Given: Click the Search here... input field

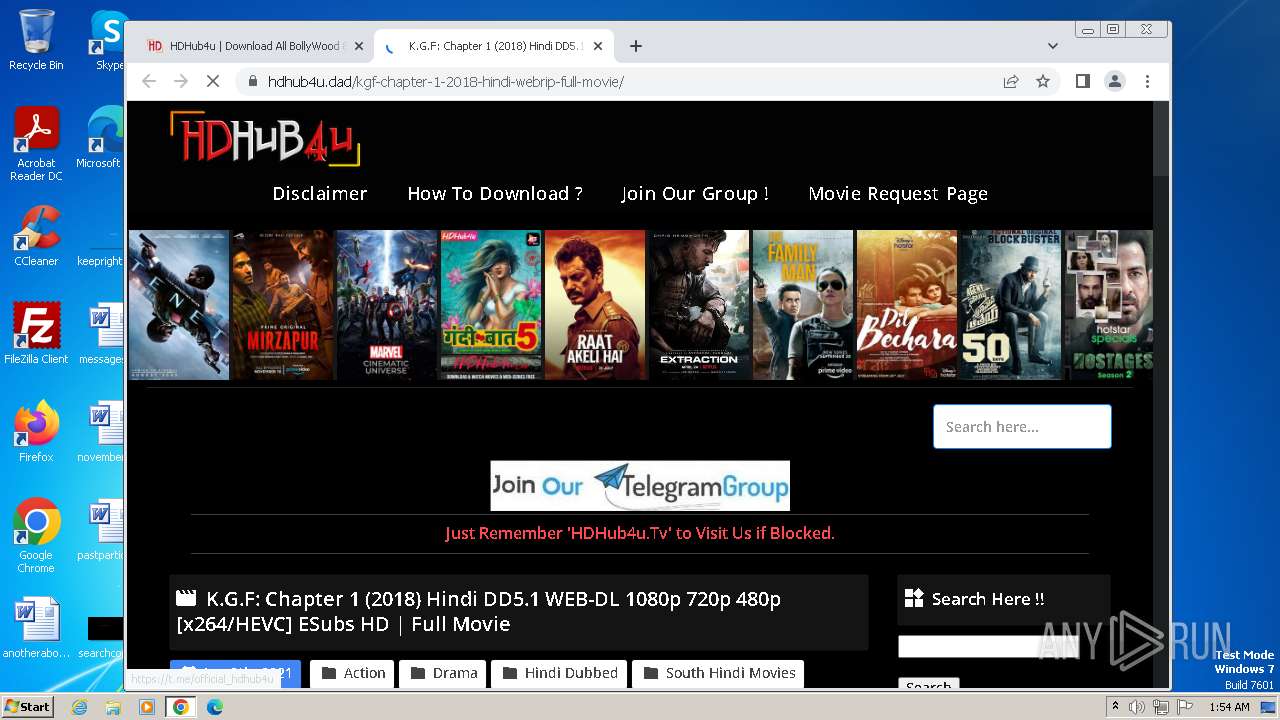Looking at the screenshot, I should click(1022, 426).
